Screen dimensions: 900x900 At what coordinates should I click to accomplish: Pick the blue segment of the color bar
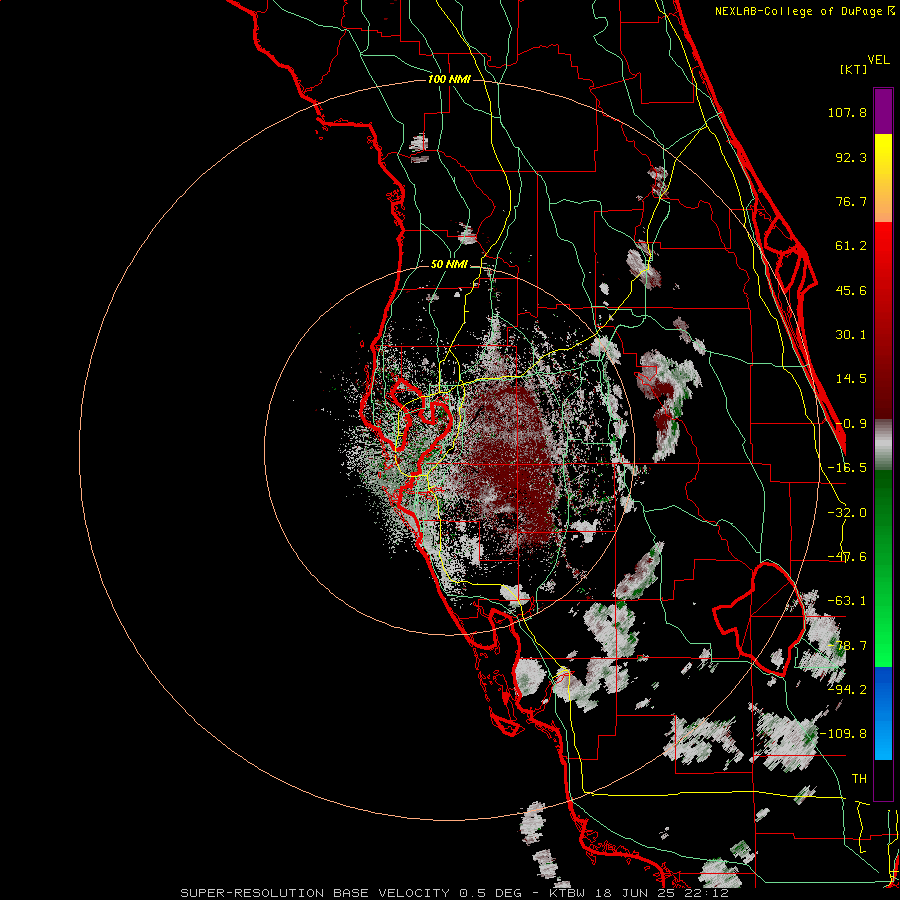(x=883, y=713)
